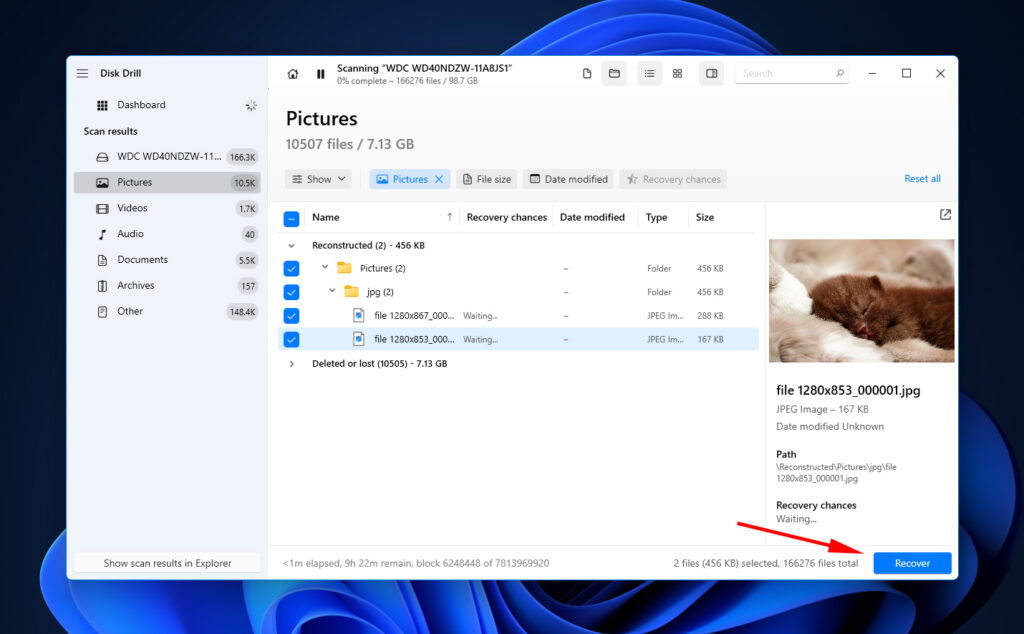The height and width of the screenshot is (634, 1024).
Task: Apply the Date modified filter
Action: tap(568, 178)
